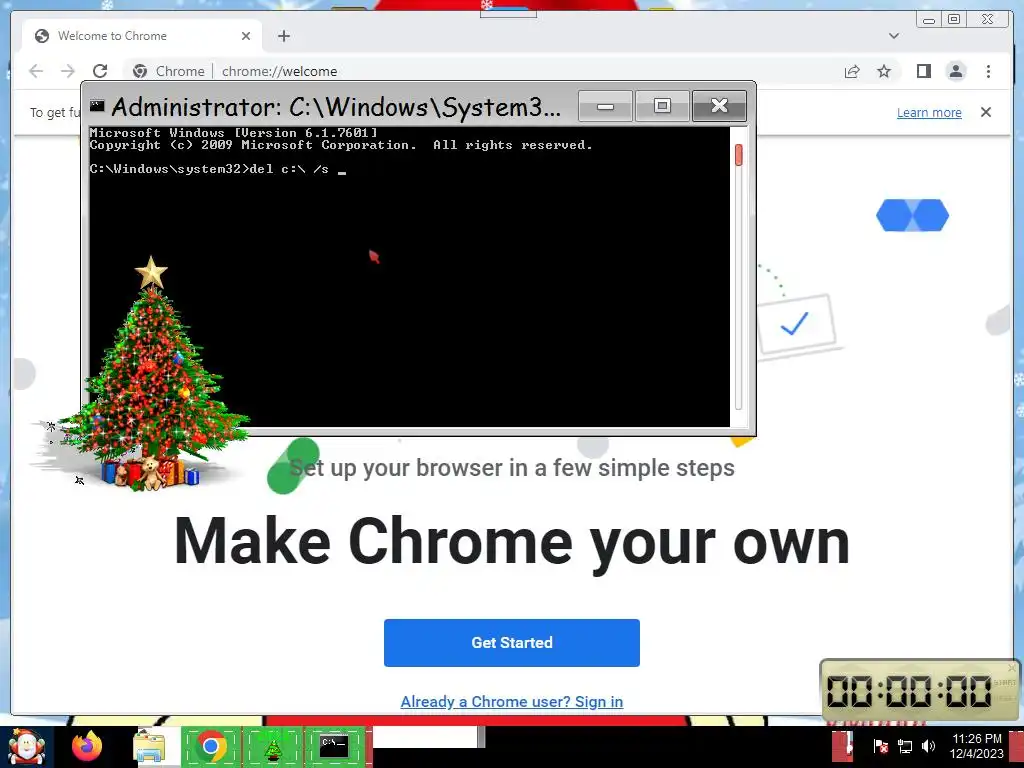Minimize the Administrator command prompt window
The width and height of the screenshot is (1024, 768).
click(x=605, y=106)
